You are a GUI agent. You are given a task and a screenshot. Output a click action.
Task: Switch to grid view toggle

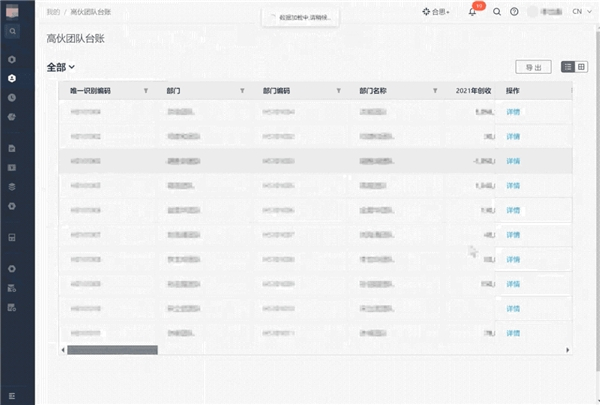pyautogui.click(x=581, y=67)
